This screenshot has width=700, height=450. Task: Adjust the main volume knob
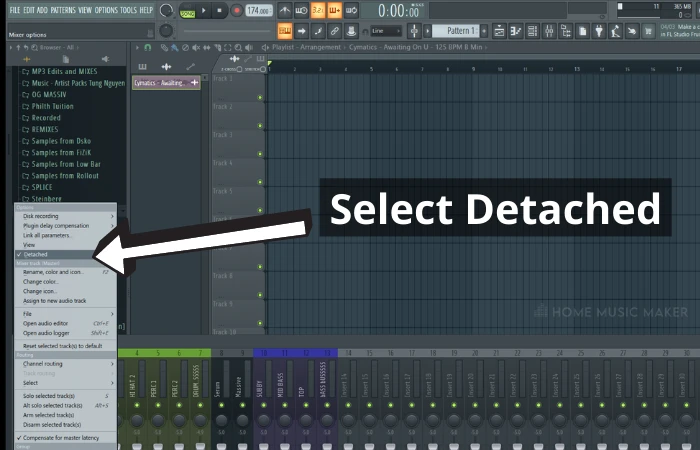(x=166, y=10)
